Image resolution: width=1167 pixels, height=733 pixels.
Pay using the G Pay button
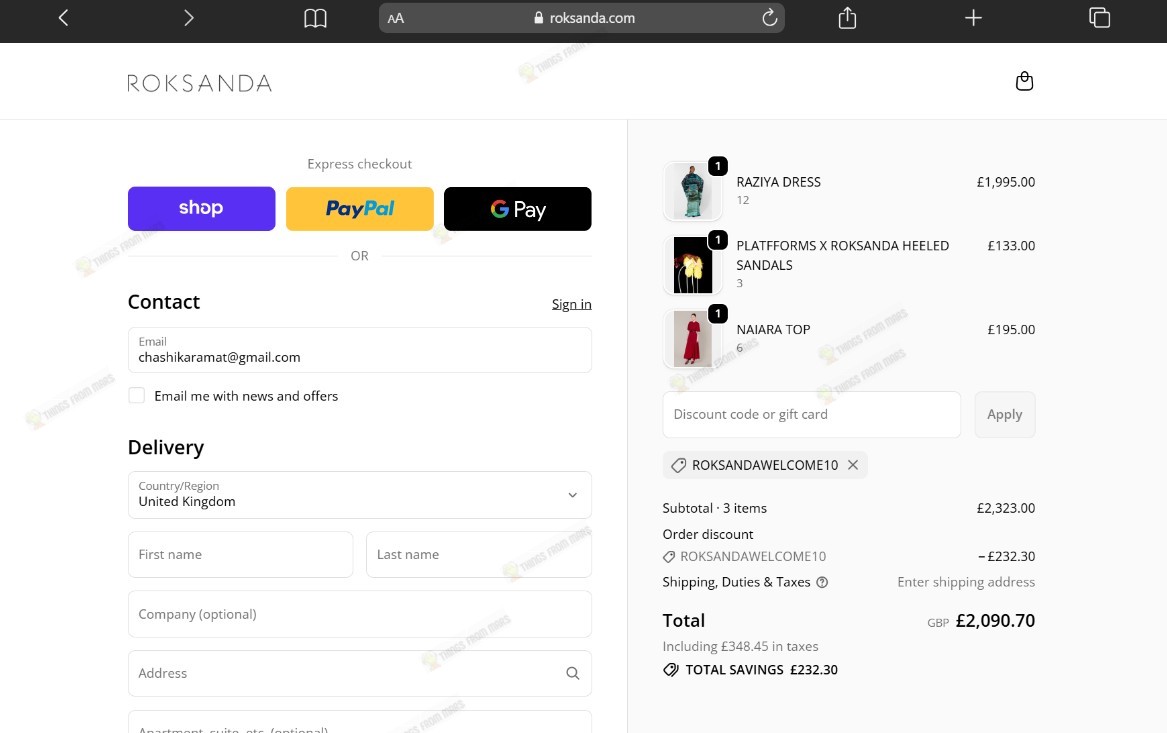tap(518, 208)
